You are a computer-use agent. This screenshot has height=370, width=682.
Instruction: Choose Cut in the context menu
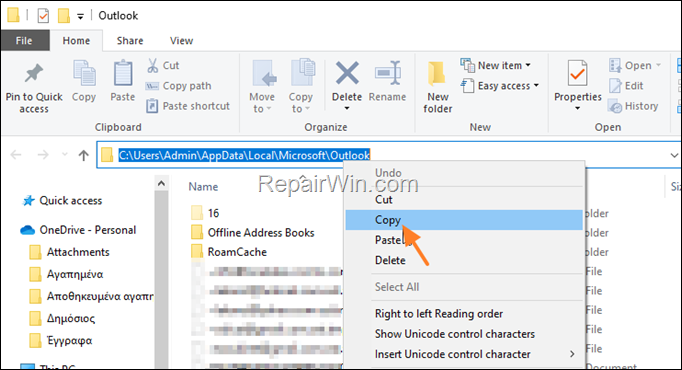[x=464, y=200]
